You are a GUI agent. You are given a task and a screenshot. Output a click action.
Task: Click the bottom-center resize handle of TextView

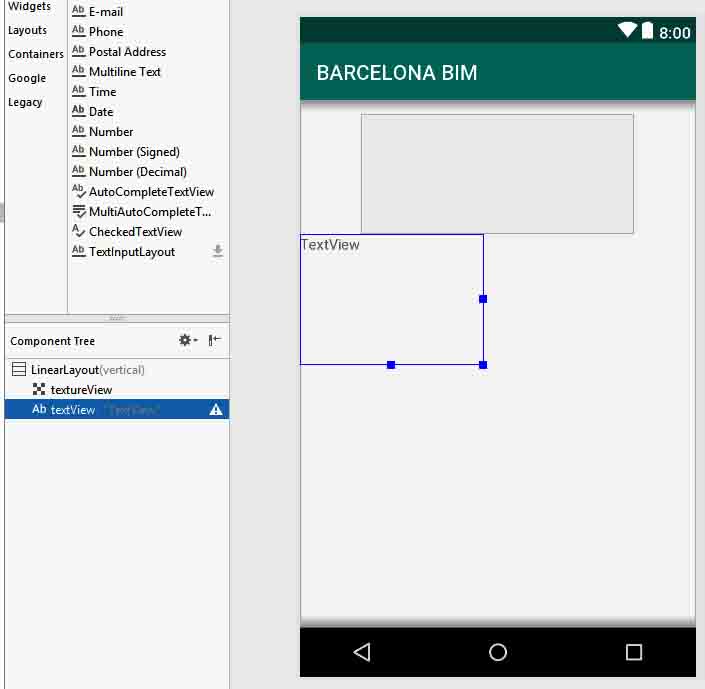(x=391, y=365)
